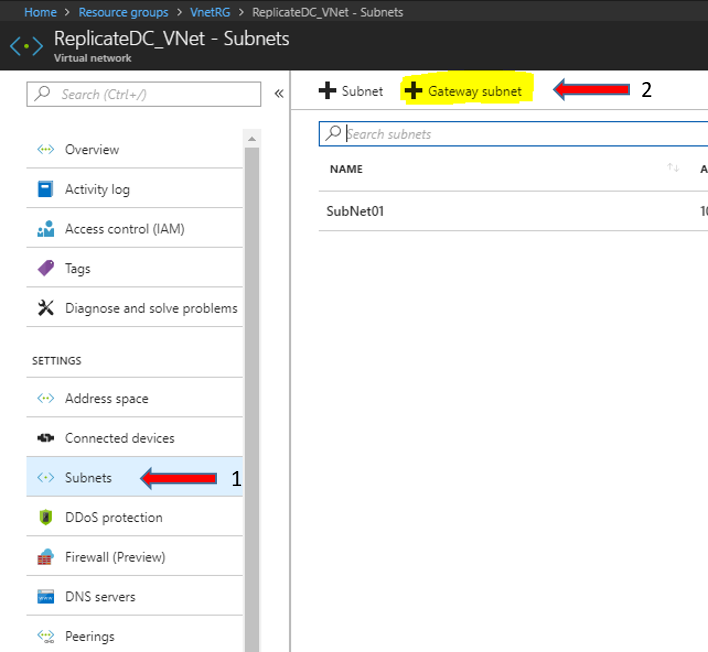This screenshot has width=708, height=652.
Task: Go to VnetRG breadcrumb link
Action: click(210, 12)
